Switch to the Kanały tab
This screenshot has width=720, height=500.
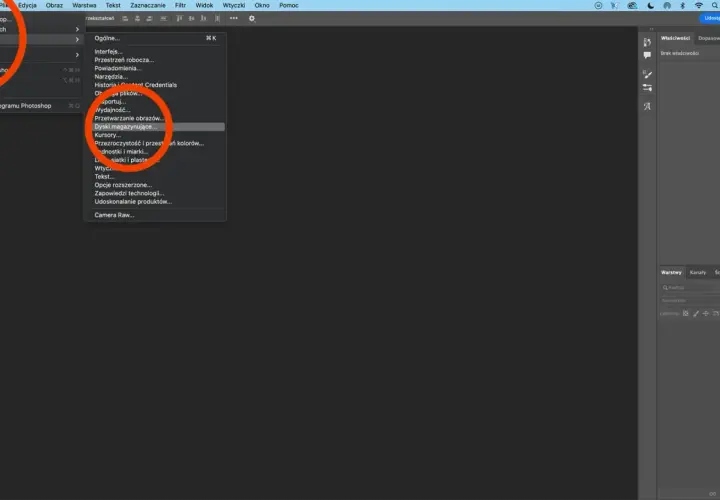(698, 272)
